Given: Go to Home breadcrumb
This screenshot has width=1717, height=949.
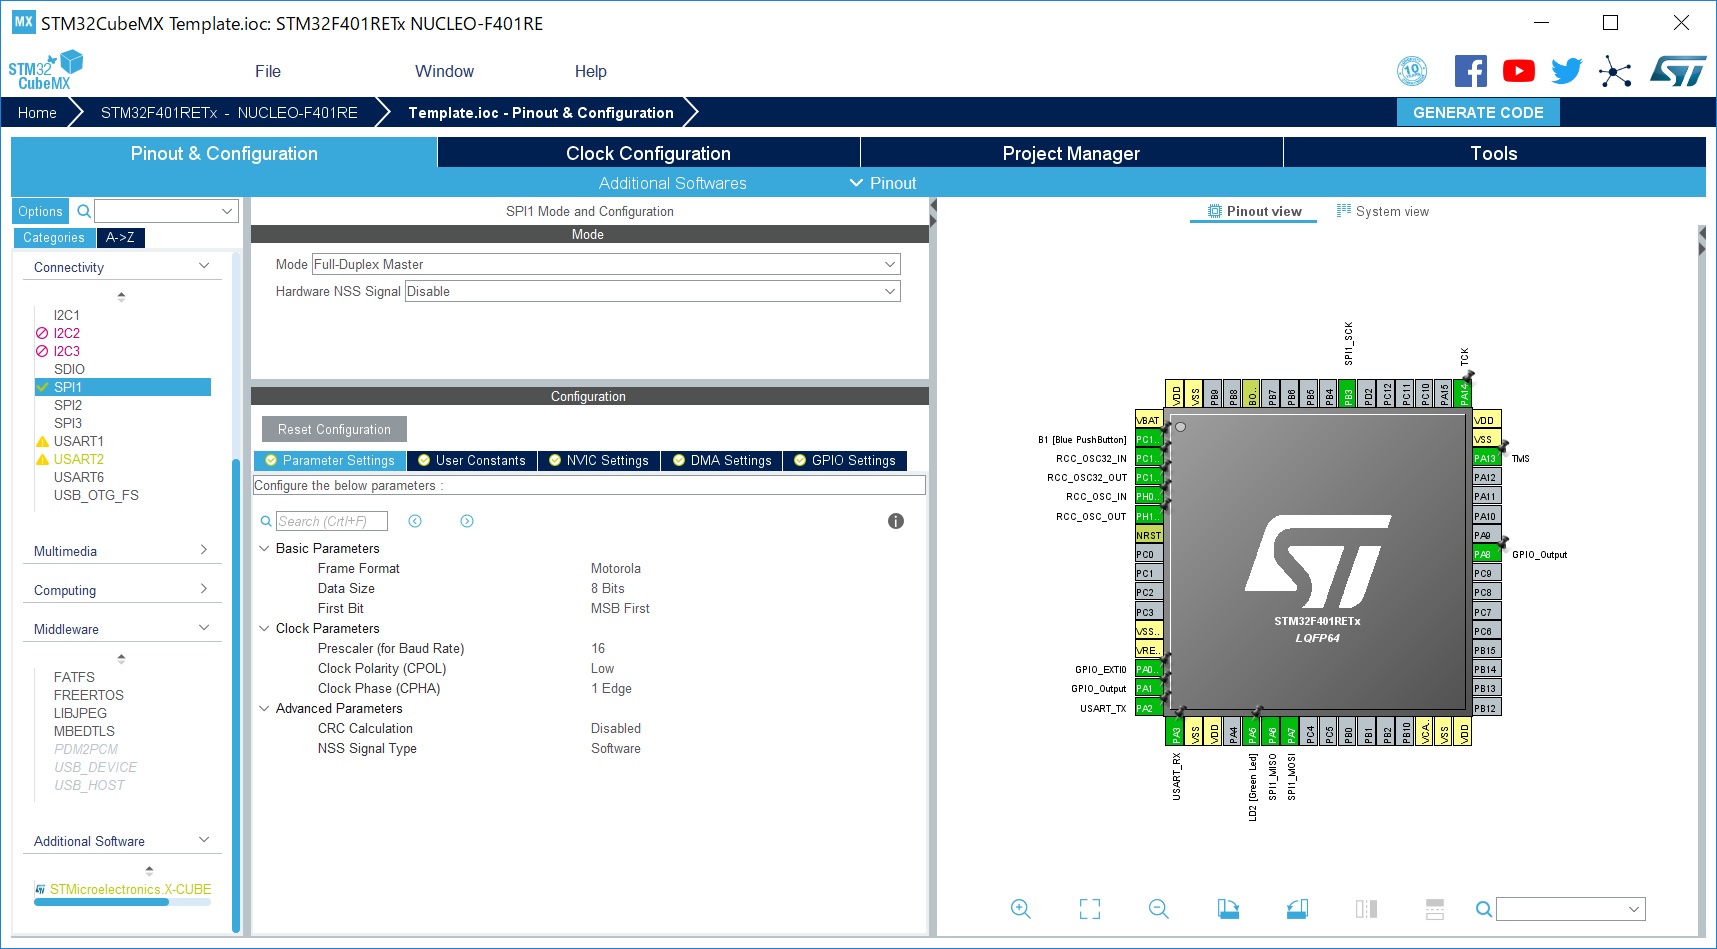Looking at the screenshot, I should pyautogui.click(x=37, y=113).
